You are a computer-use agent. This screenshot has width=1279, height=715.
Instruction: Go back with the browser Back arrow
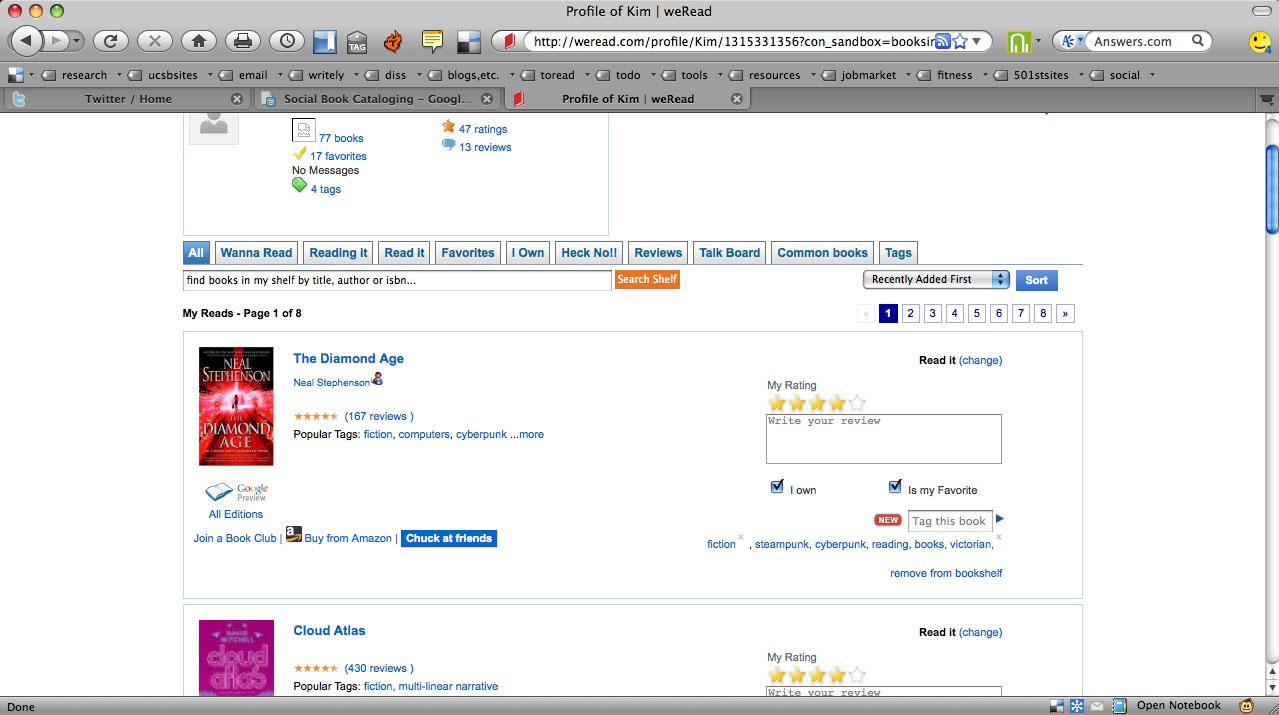click(x=26, y=41)
